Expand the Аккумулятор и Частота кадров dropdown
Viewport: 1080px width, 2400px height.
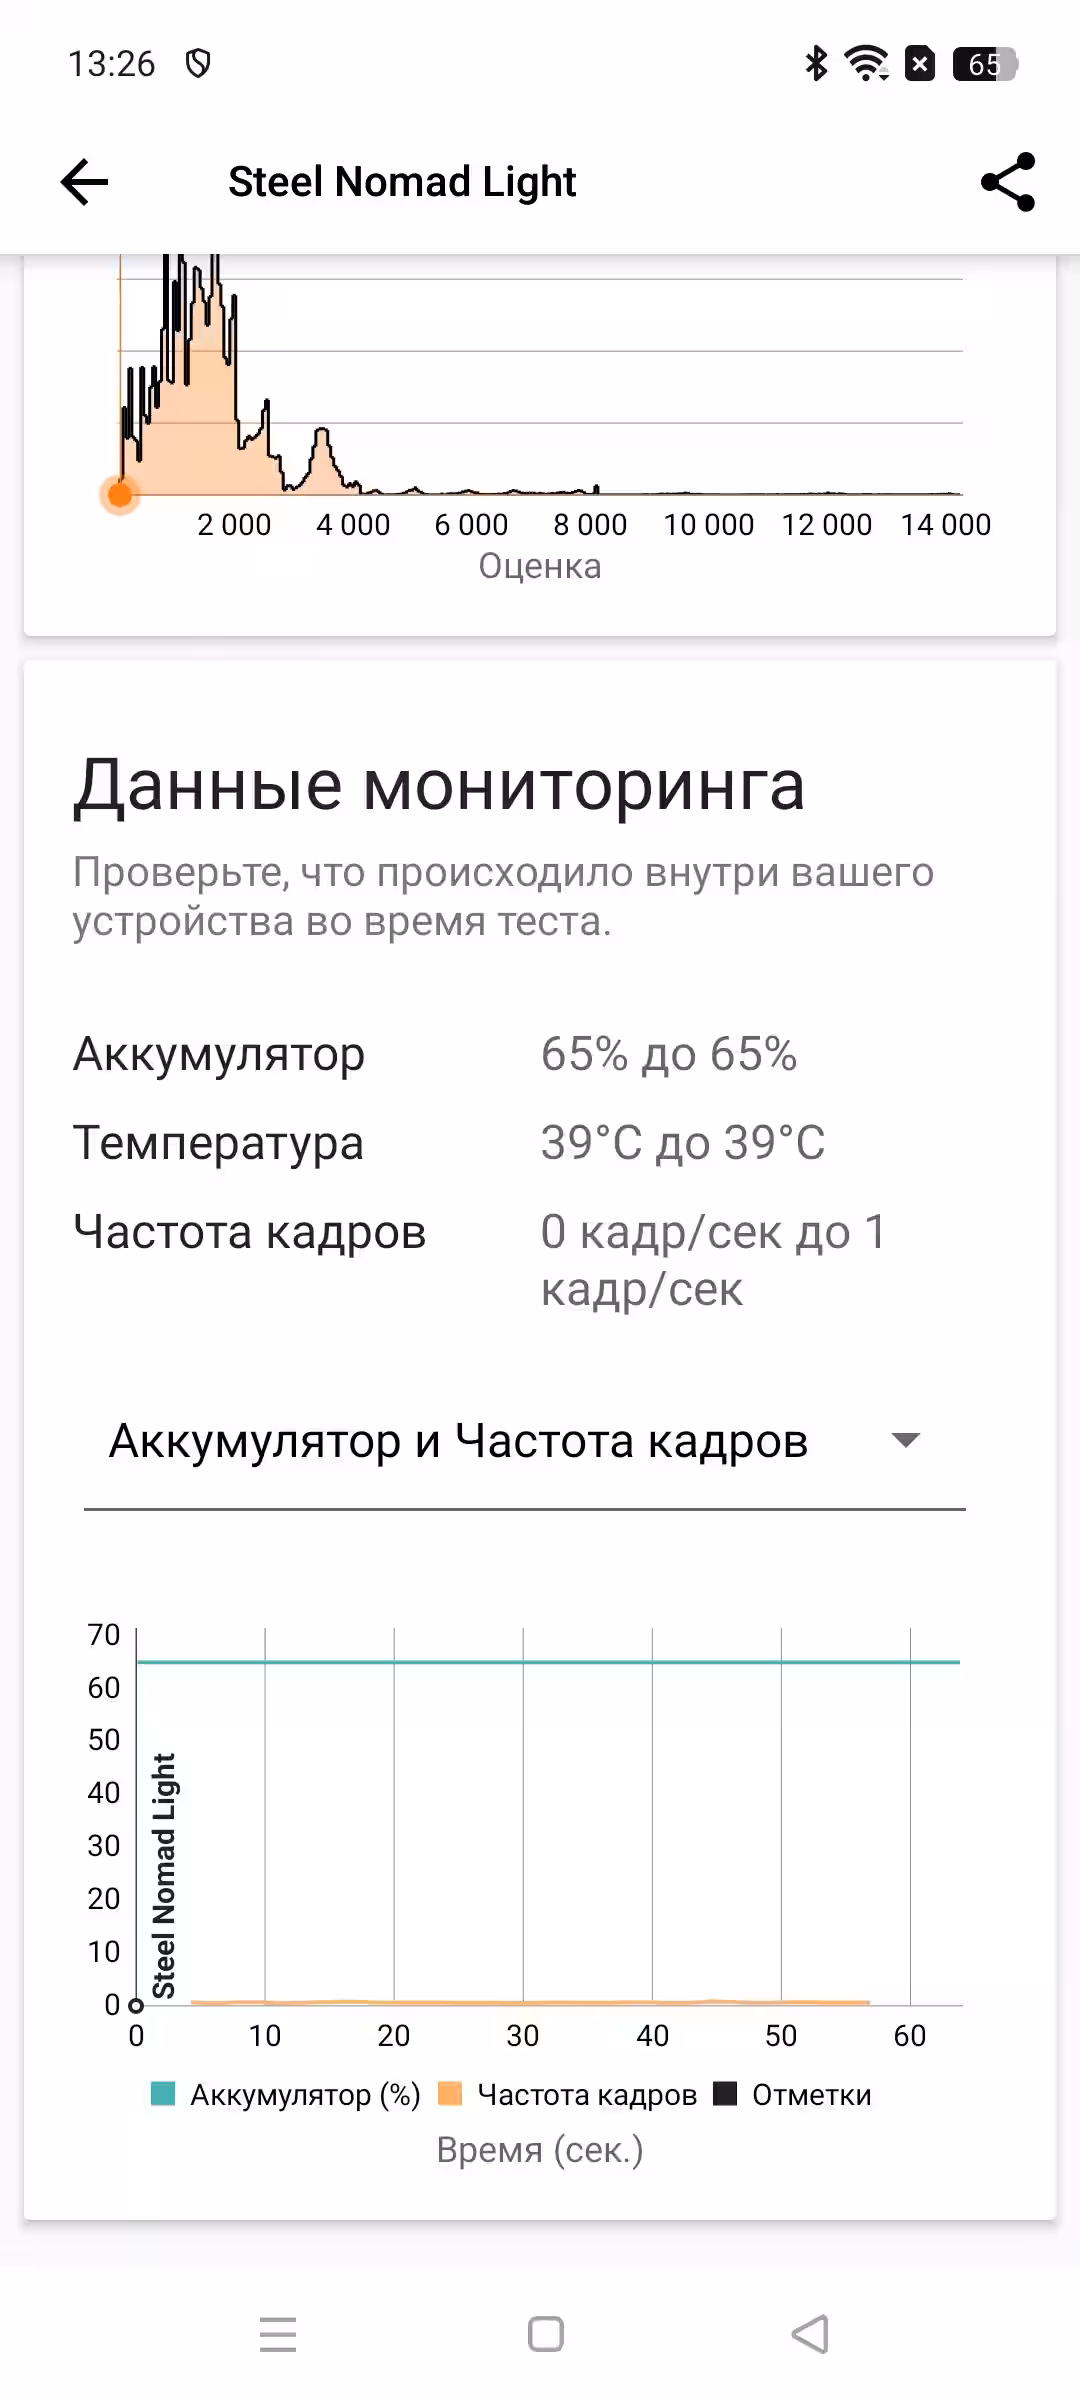tap(458, 1441)
